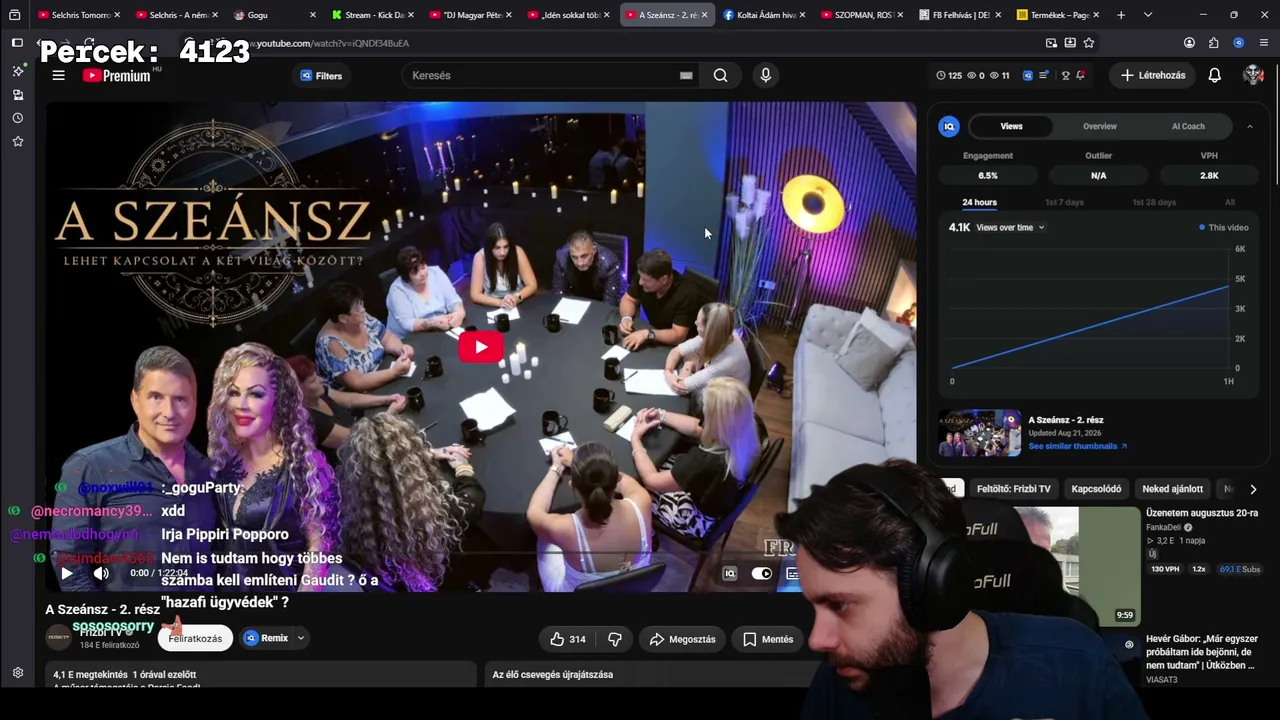This screenshot has width=1280, height=720.
Task: Select the Kapcsolódó chip
Action: [1096, 489]
